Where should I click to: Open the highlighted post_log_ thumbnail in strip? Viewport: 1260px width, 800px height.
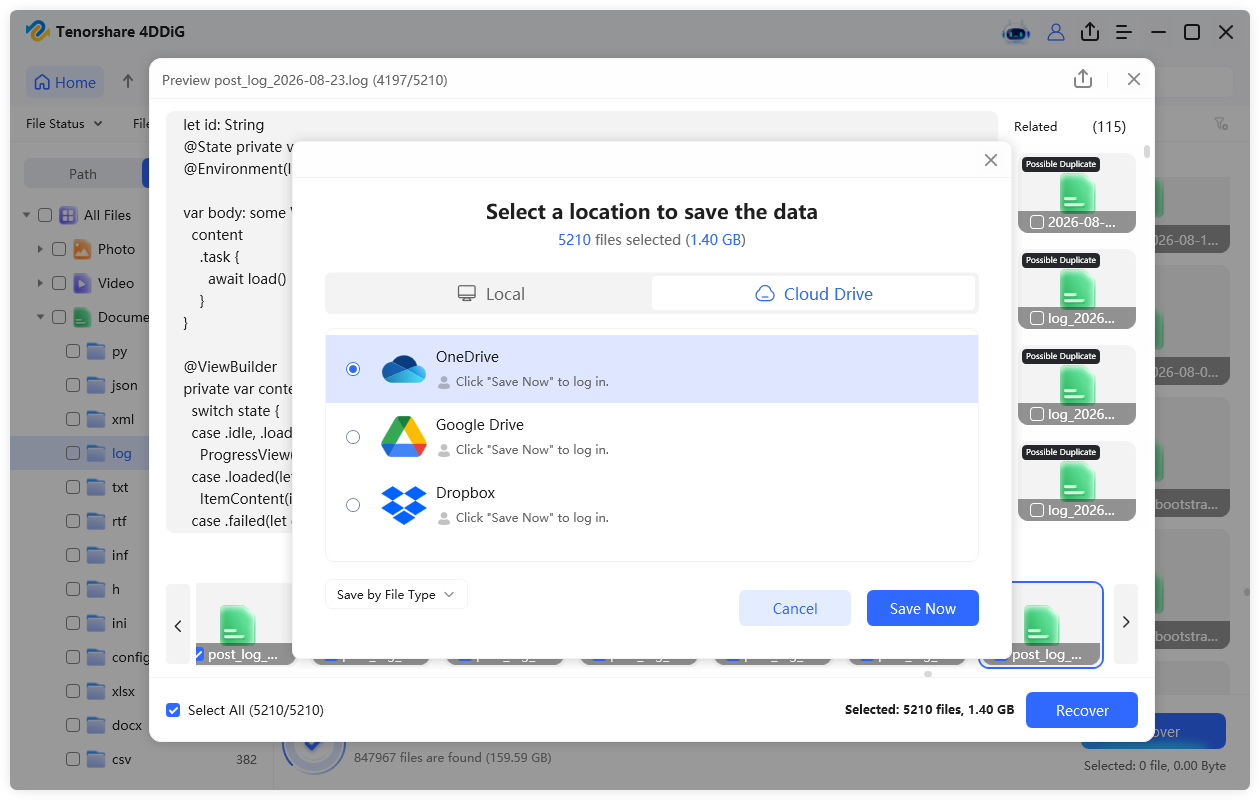(1040, 624)
